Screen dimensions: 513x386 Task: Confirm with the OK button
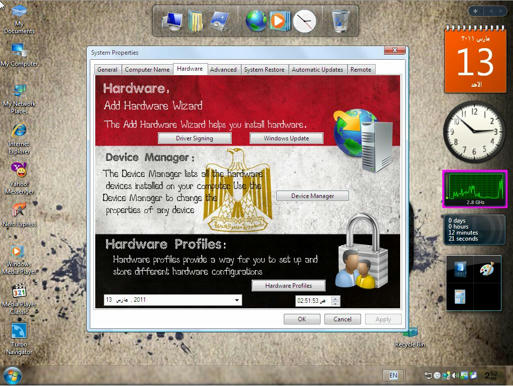pyautogui.click(x=302, y=319)
